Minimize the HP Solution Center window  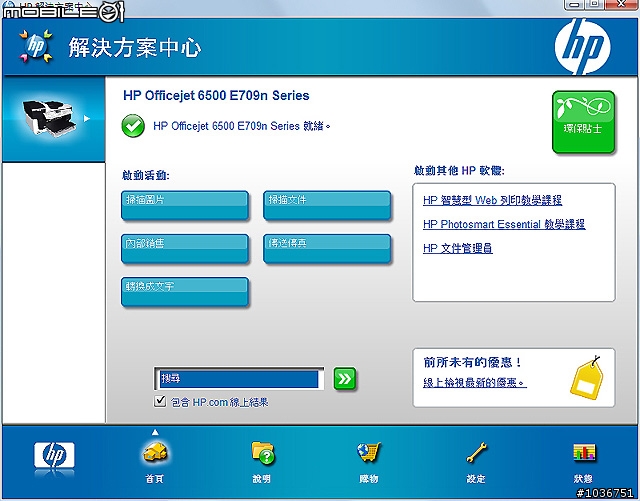574,4
